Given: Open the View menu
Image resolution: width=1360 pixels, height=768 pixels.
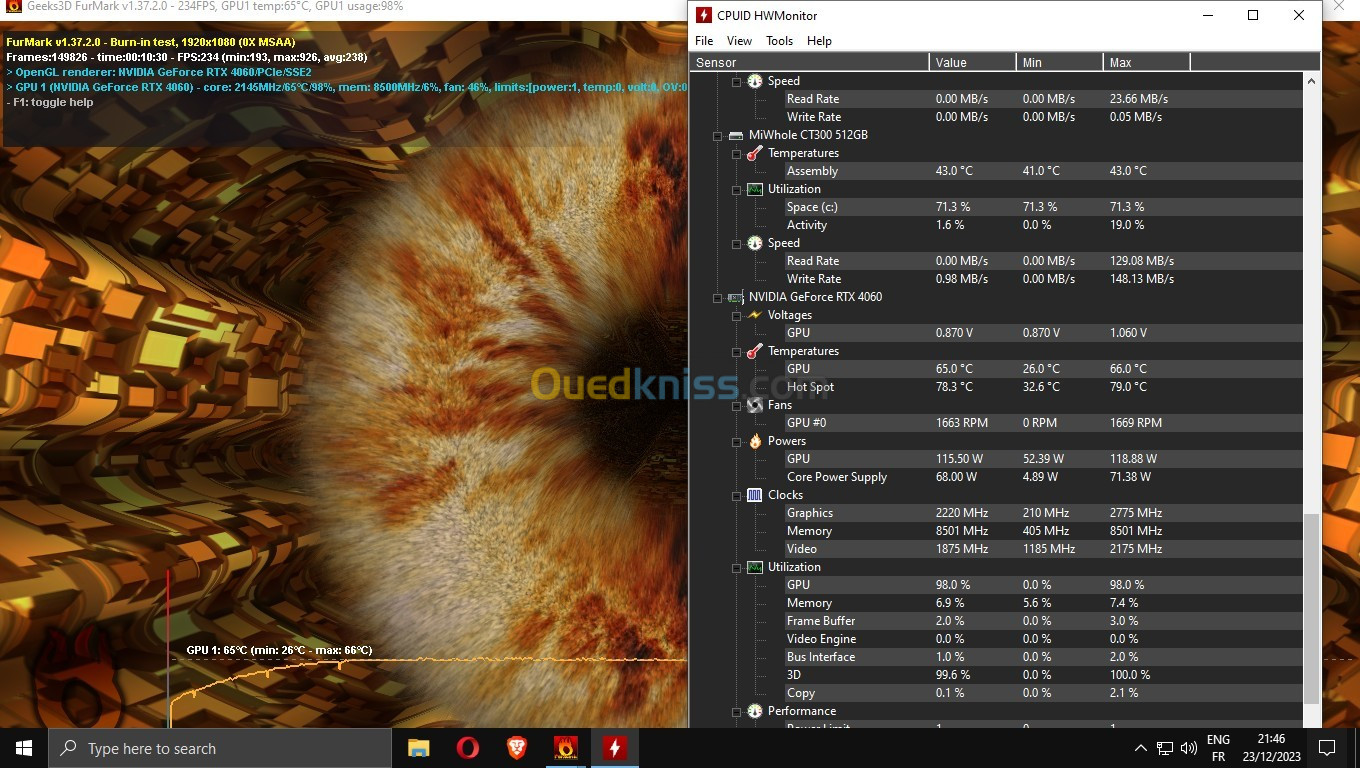Looking at the screenshot, I should [739, 41].
